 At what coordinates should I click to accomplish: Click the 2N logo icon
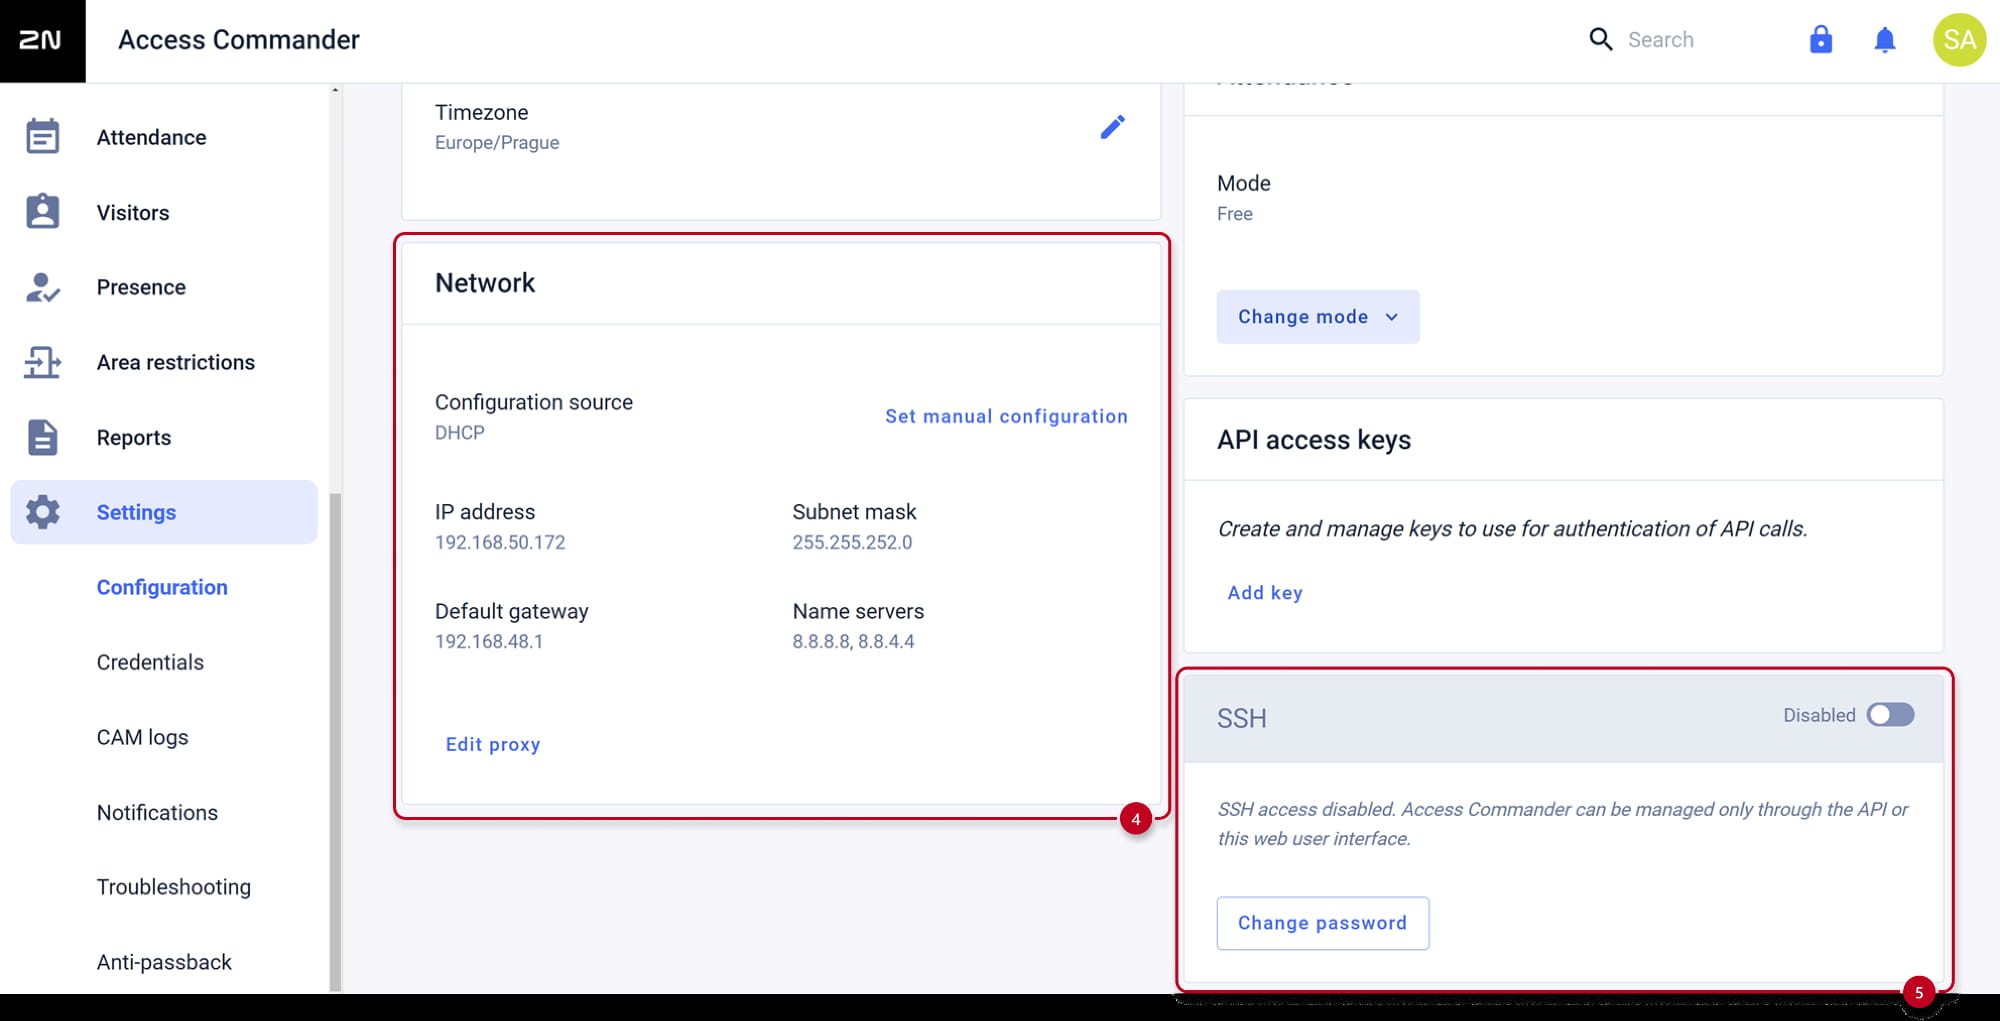(41, 40)
